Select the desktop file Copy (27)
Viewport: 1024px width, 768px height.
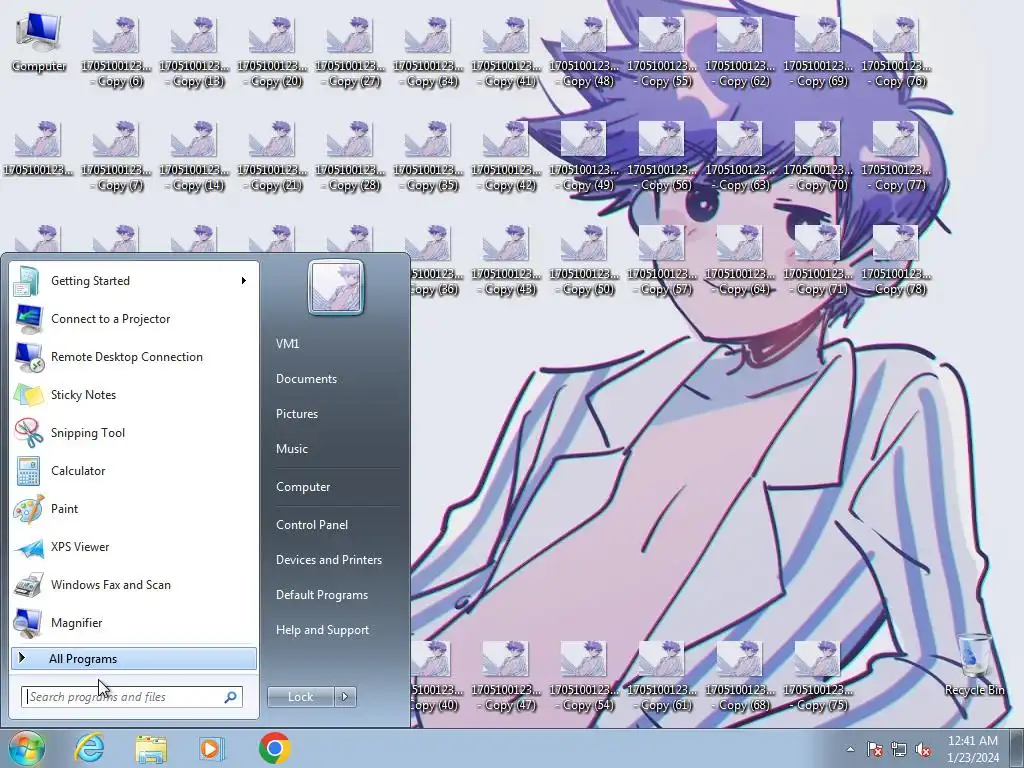point(350,52)
